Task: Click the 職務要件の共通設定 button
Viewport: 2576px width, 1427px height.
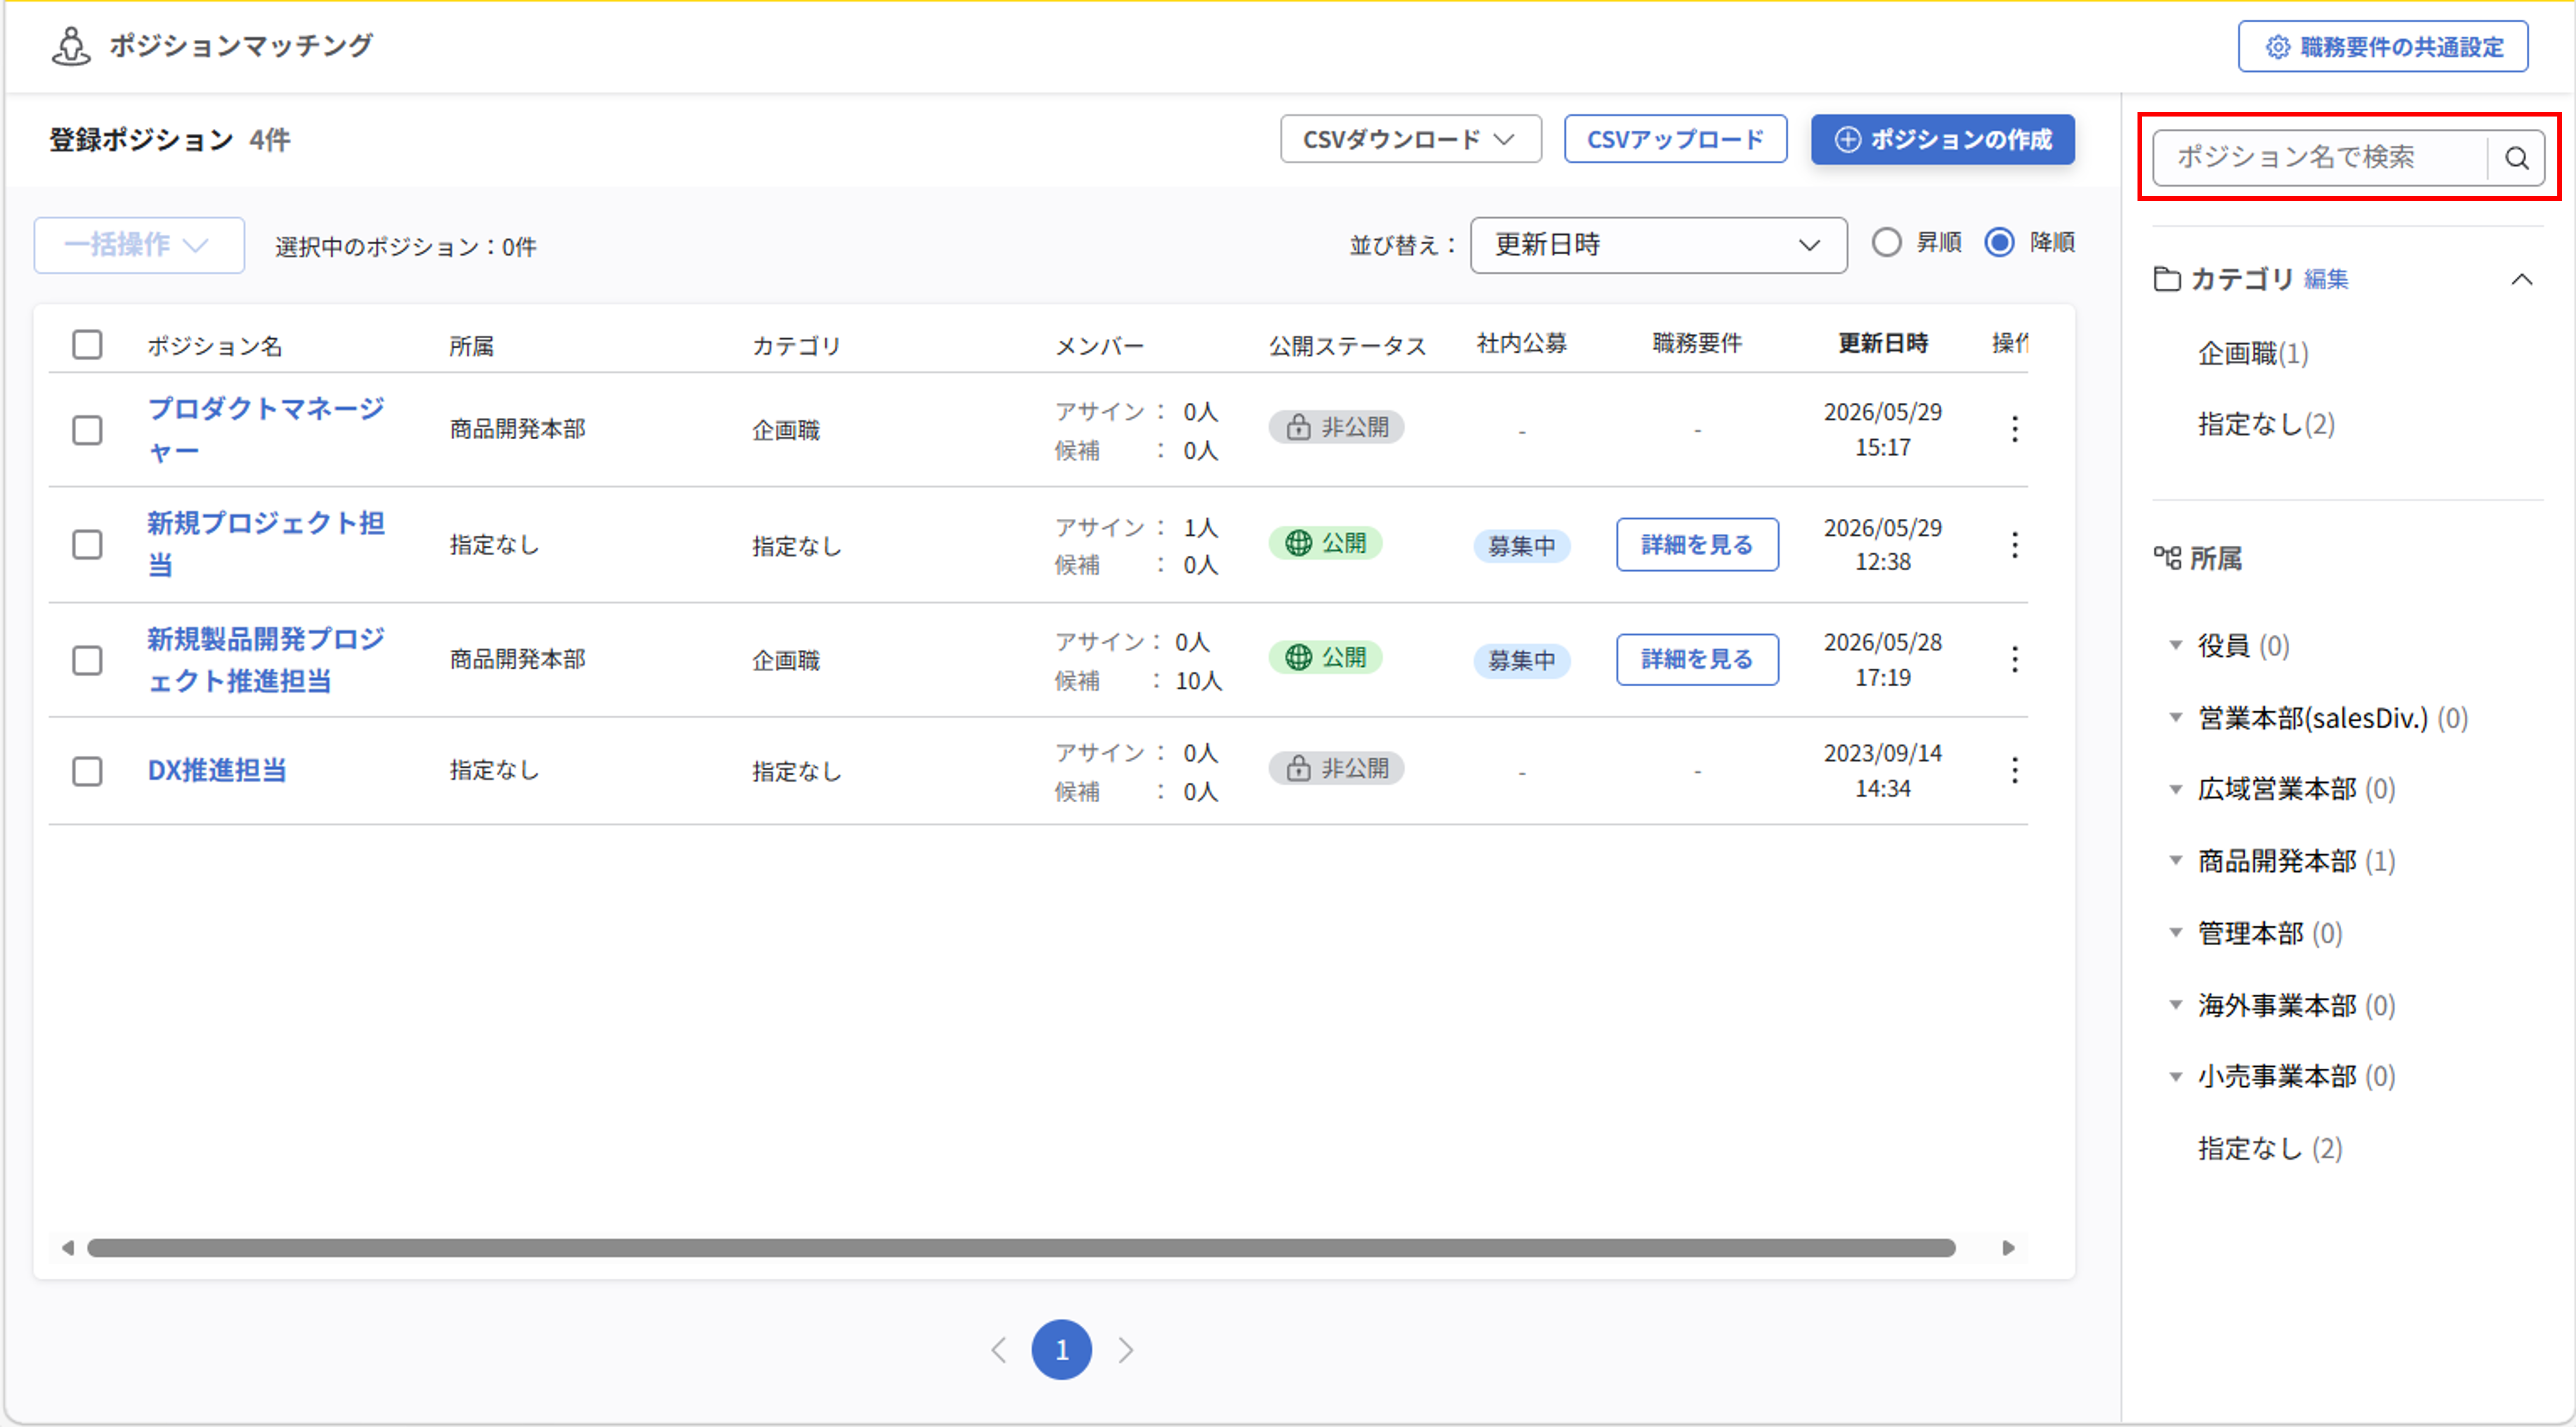Action: (x=2382, y=46)
